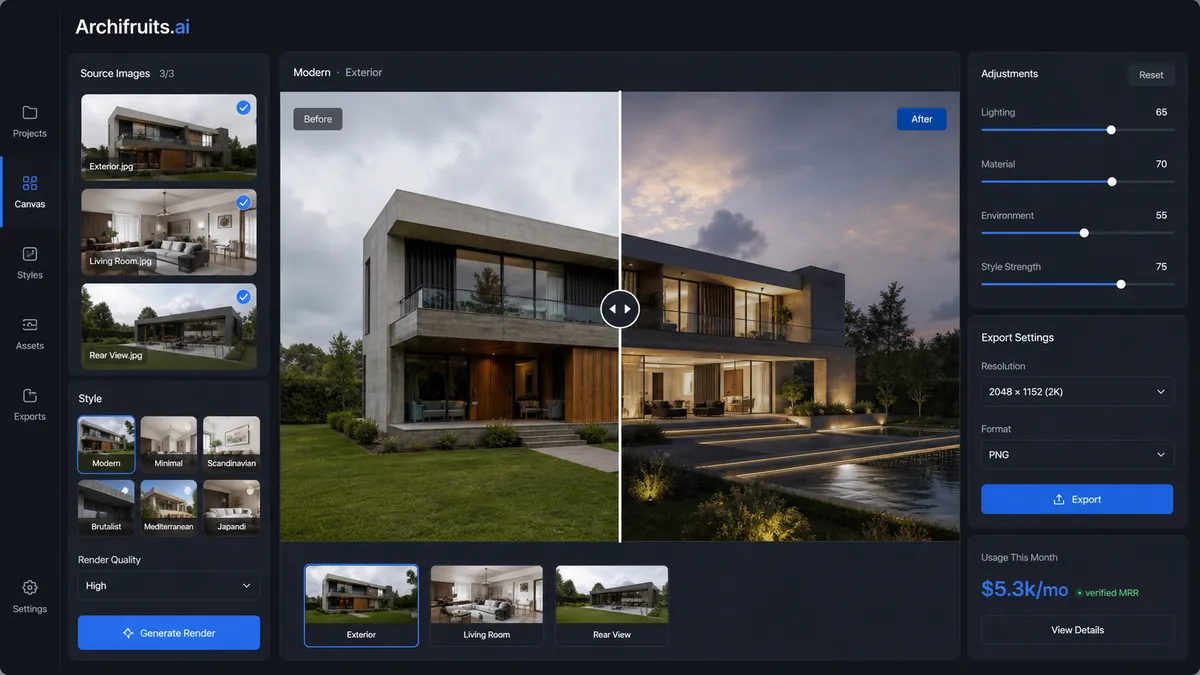The height and width of the screenshot is (675, 1200).
Task: Click the upload icon on Export button
Action: coord(1059,500)
